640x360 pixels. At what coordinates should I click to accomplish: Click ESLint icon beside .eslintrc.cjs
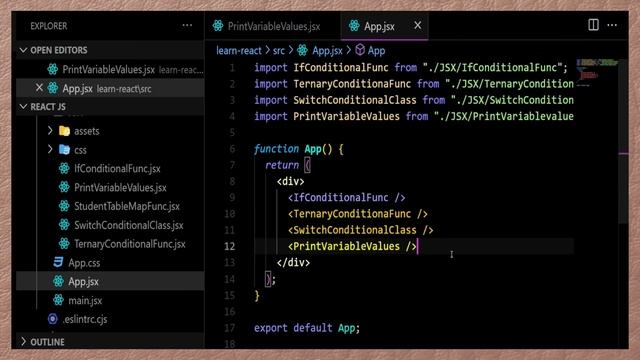pyautogui.click(x=52, y=319)
